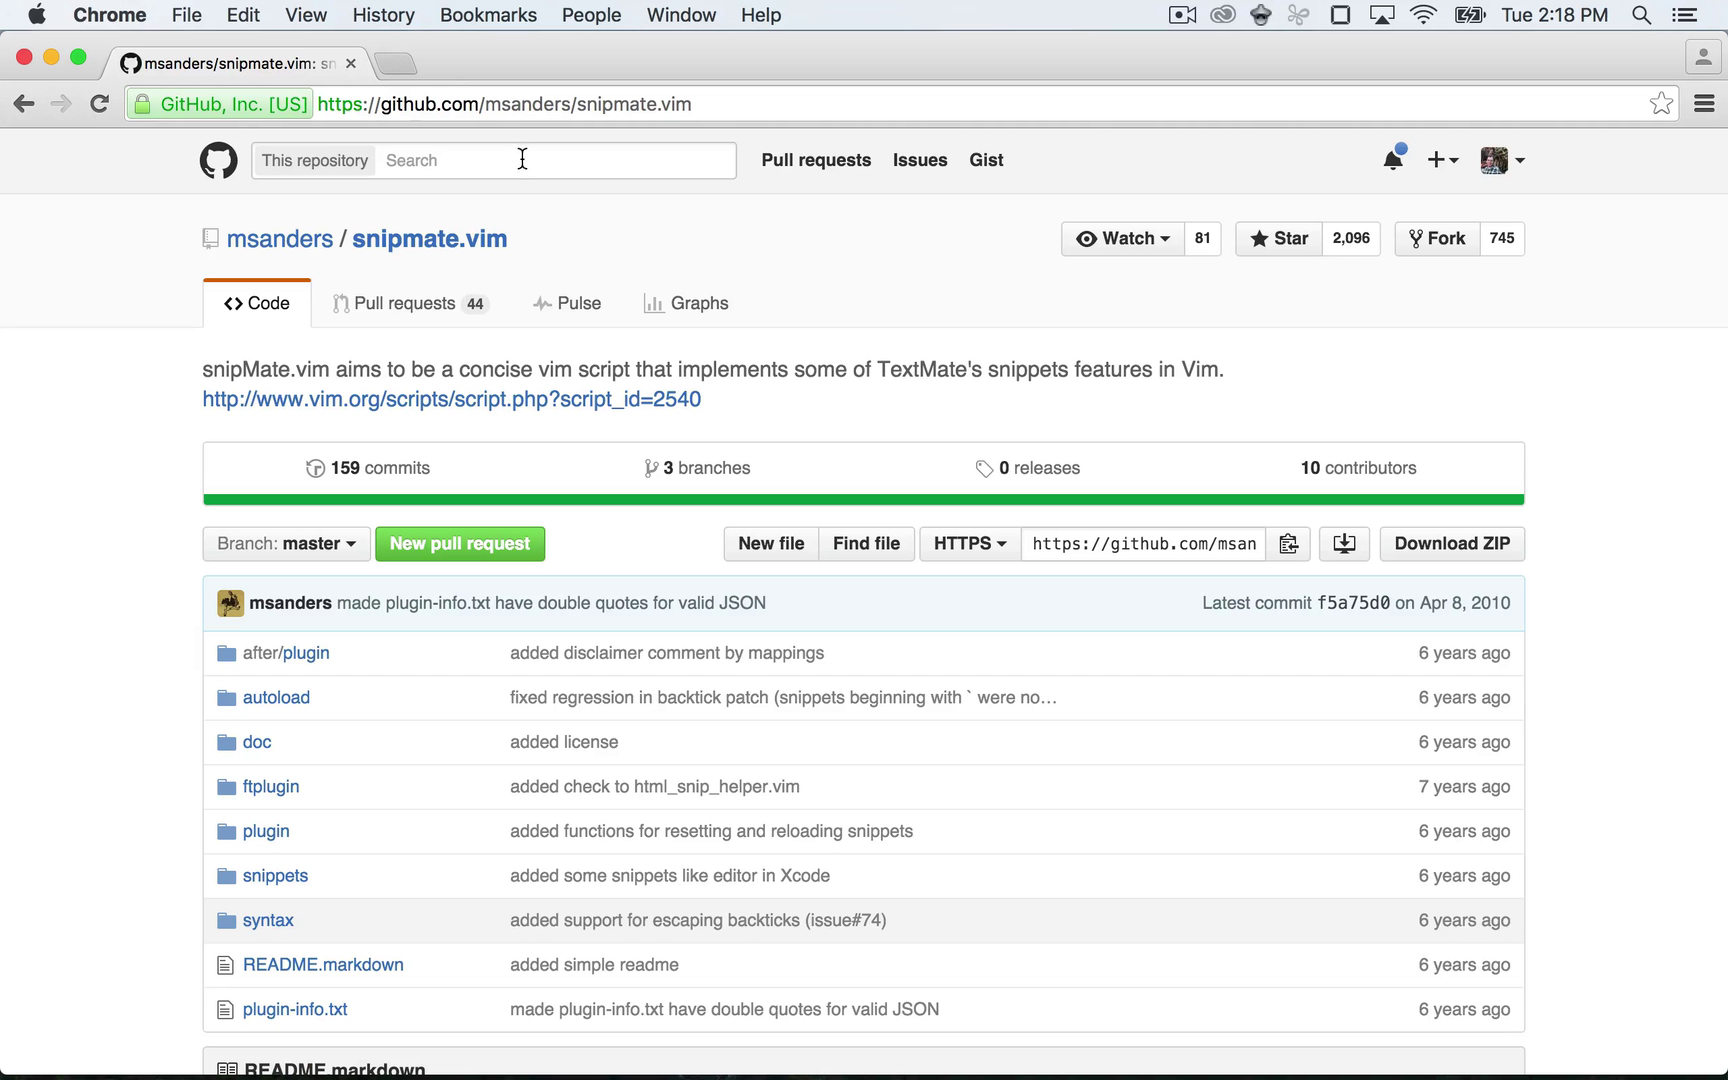Click the 2,096 stargazers count
Viewport: 1728px width, 1080px height.
coord(1351,238)
